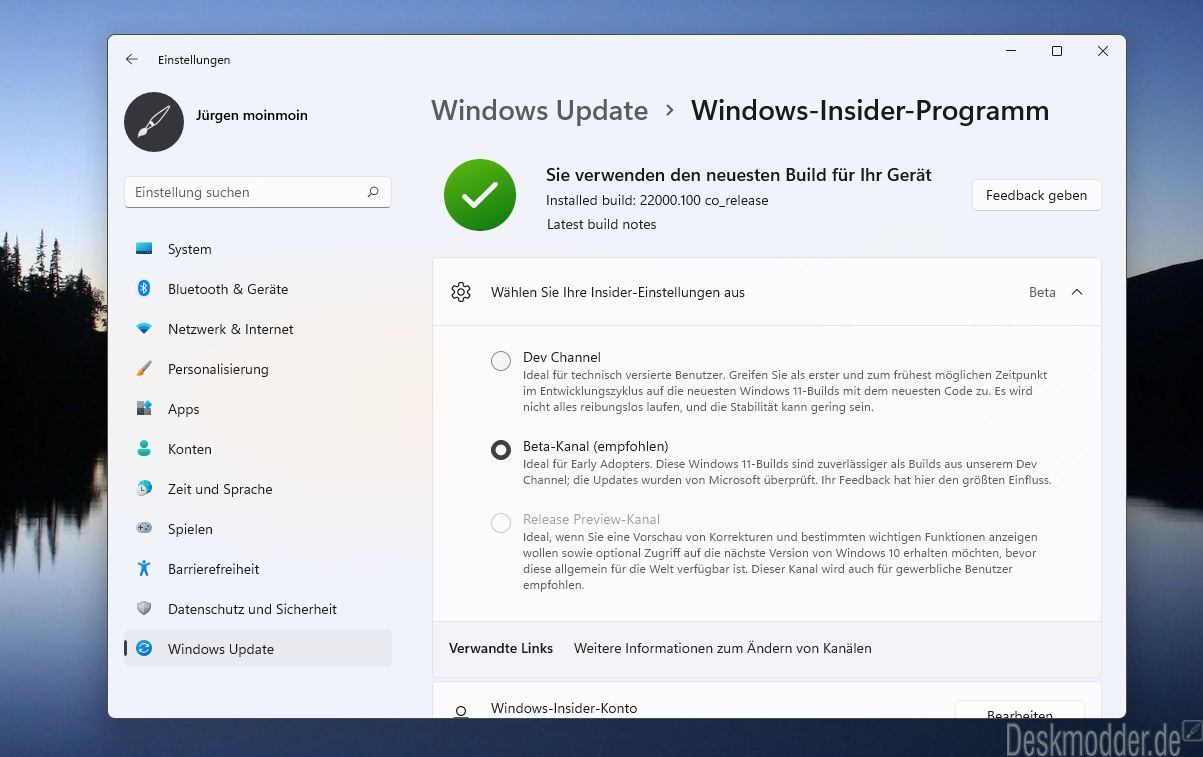Click the Barrierefreiheit accessibility icon
The image size is (1203, 757).
point(144,569)
